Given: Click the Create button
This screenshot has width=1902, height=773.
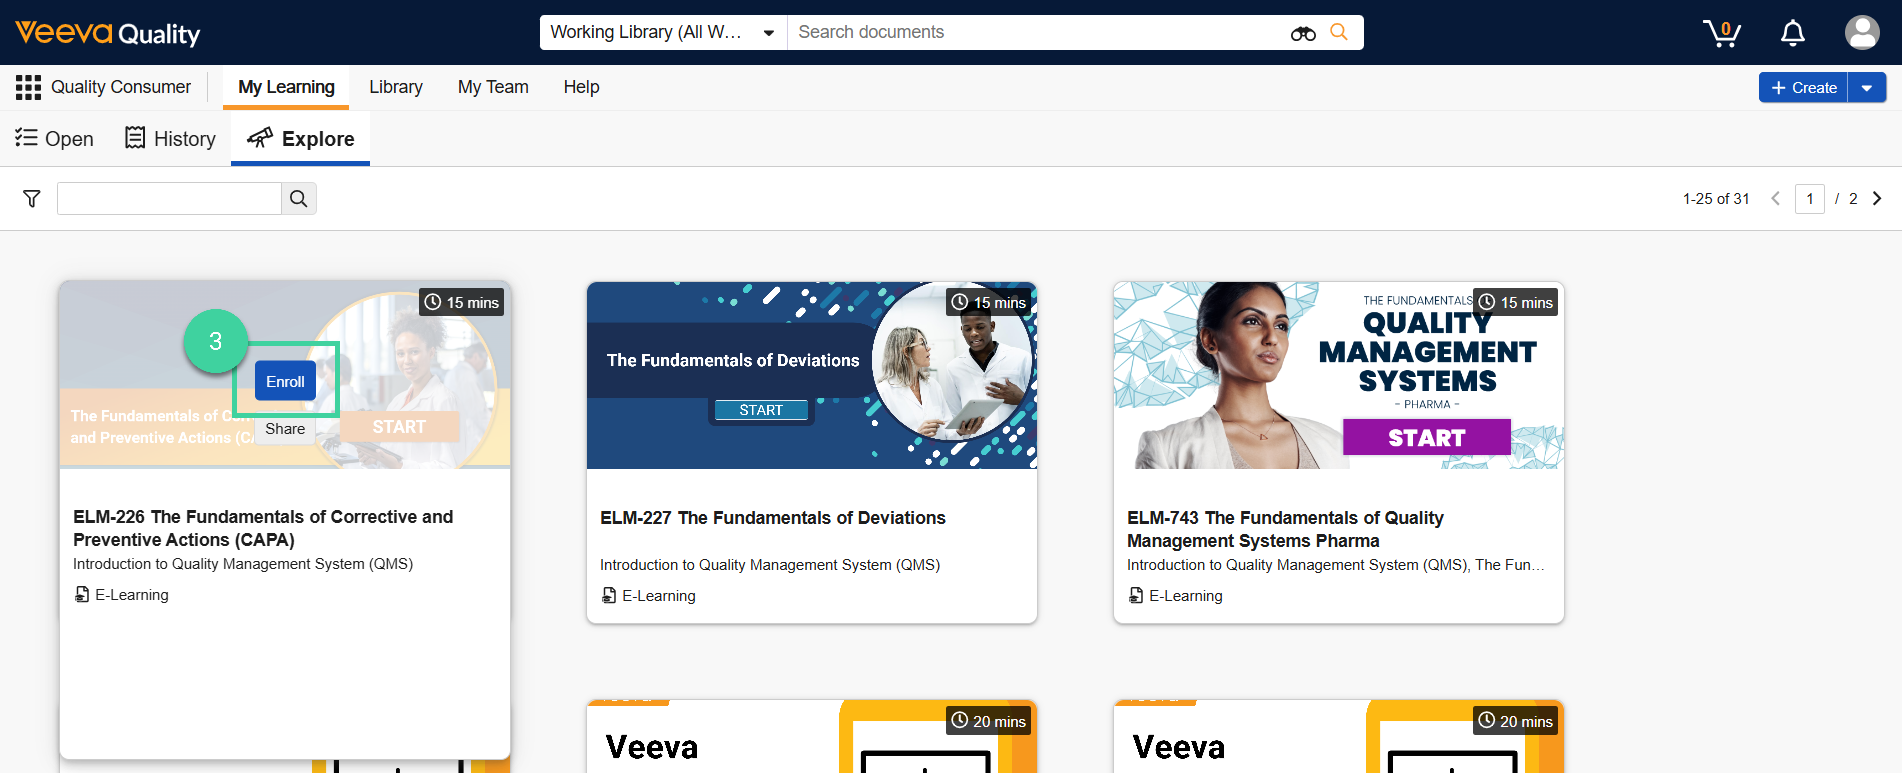Looking at the screenshot, I should (x=1803, y=88).
